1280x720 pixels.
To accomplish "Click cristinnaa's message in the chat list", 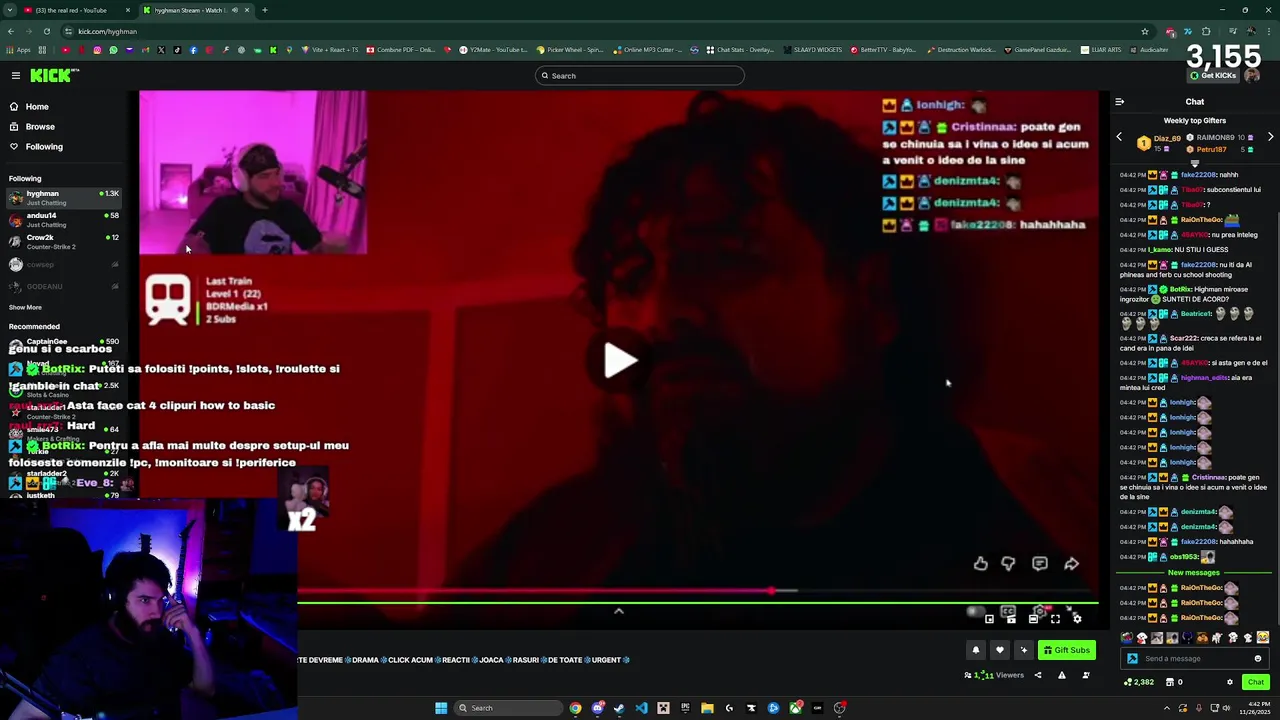I will tap(1194, 487).
